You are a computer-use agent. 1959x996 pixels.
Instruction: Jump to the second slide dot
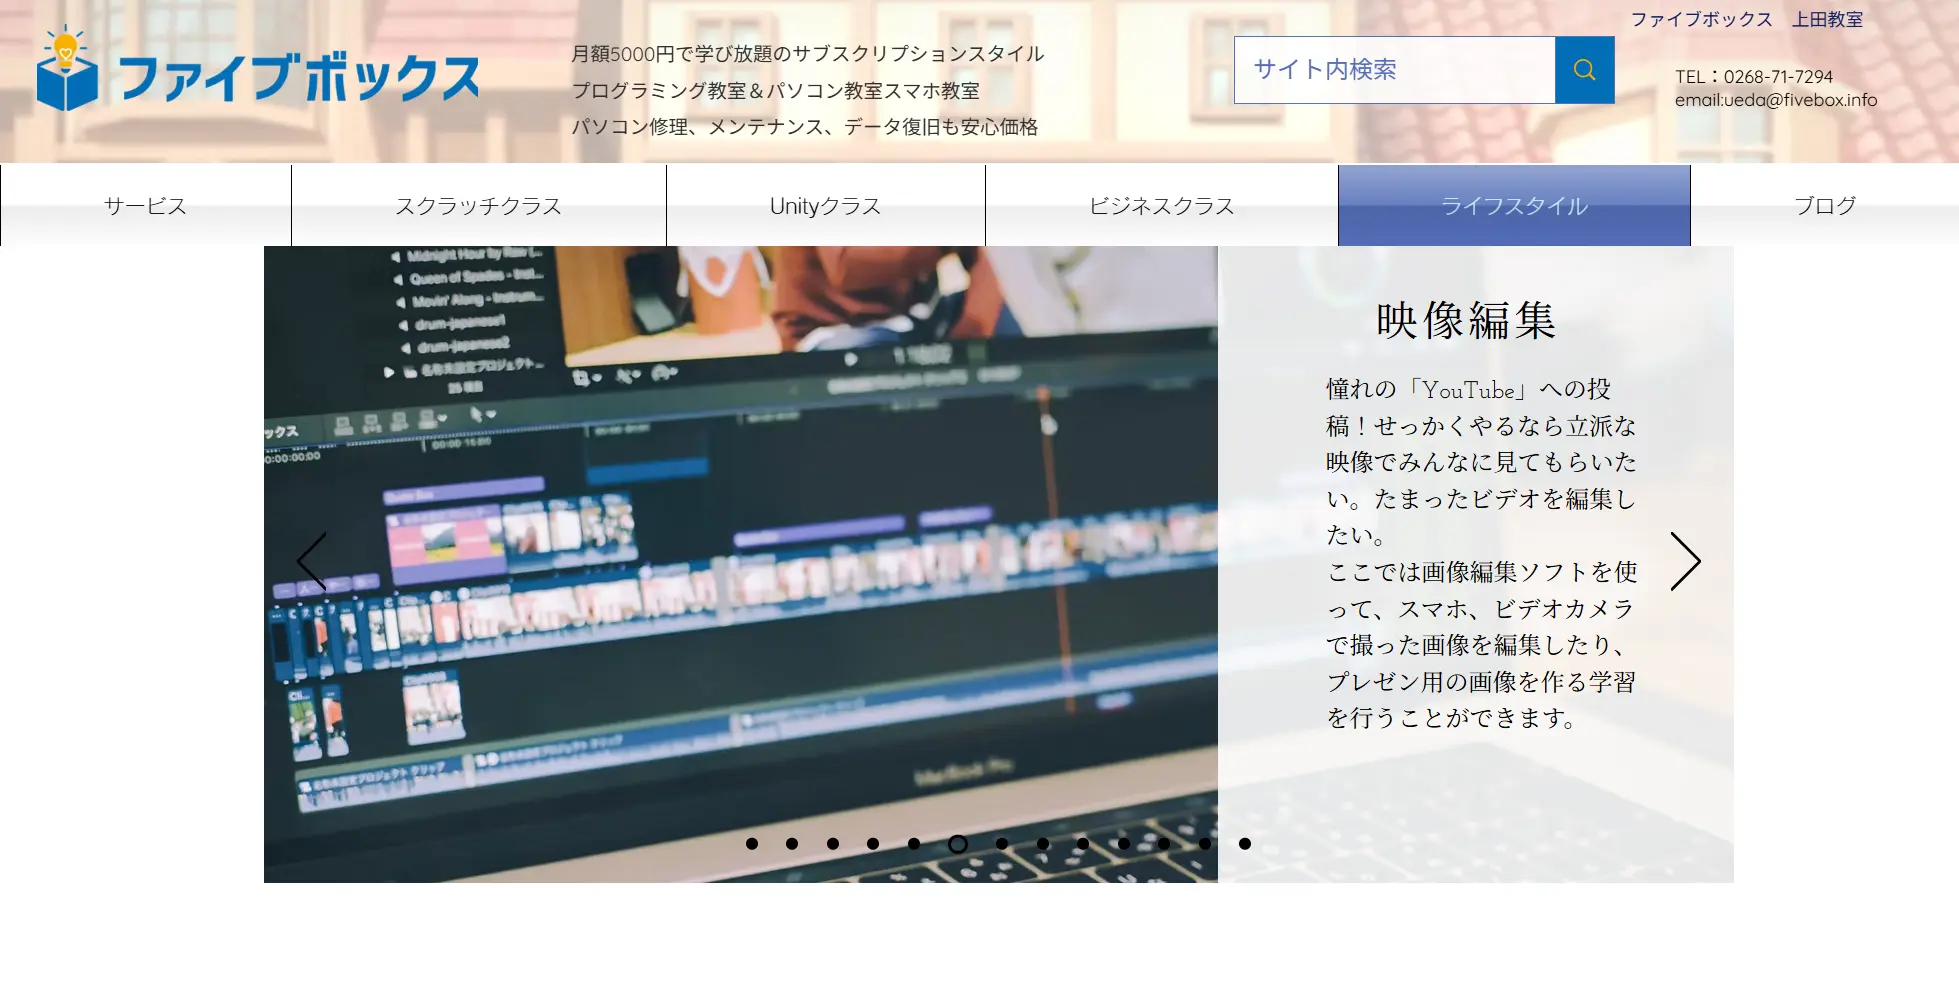(x=792, y=844)
